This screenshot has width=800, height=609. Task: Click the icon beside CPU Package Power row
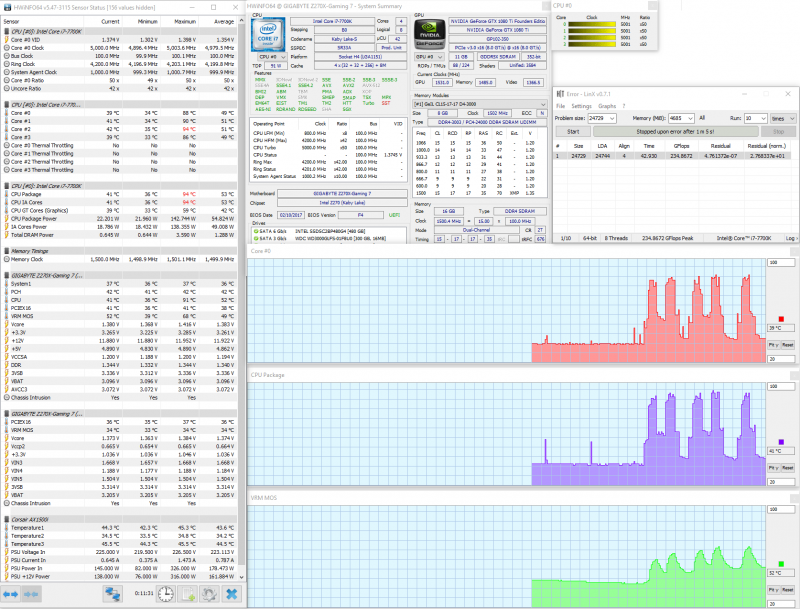(7, 219)
